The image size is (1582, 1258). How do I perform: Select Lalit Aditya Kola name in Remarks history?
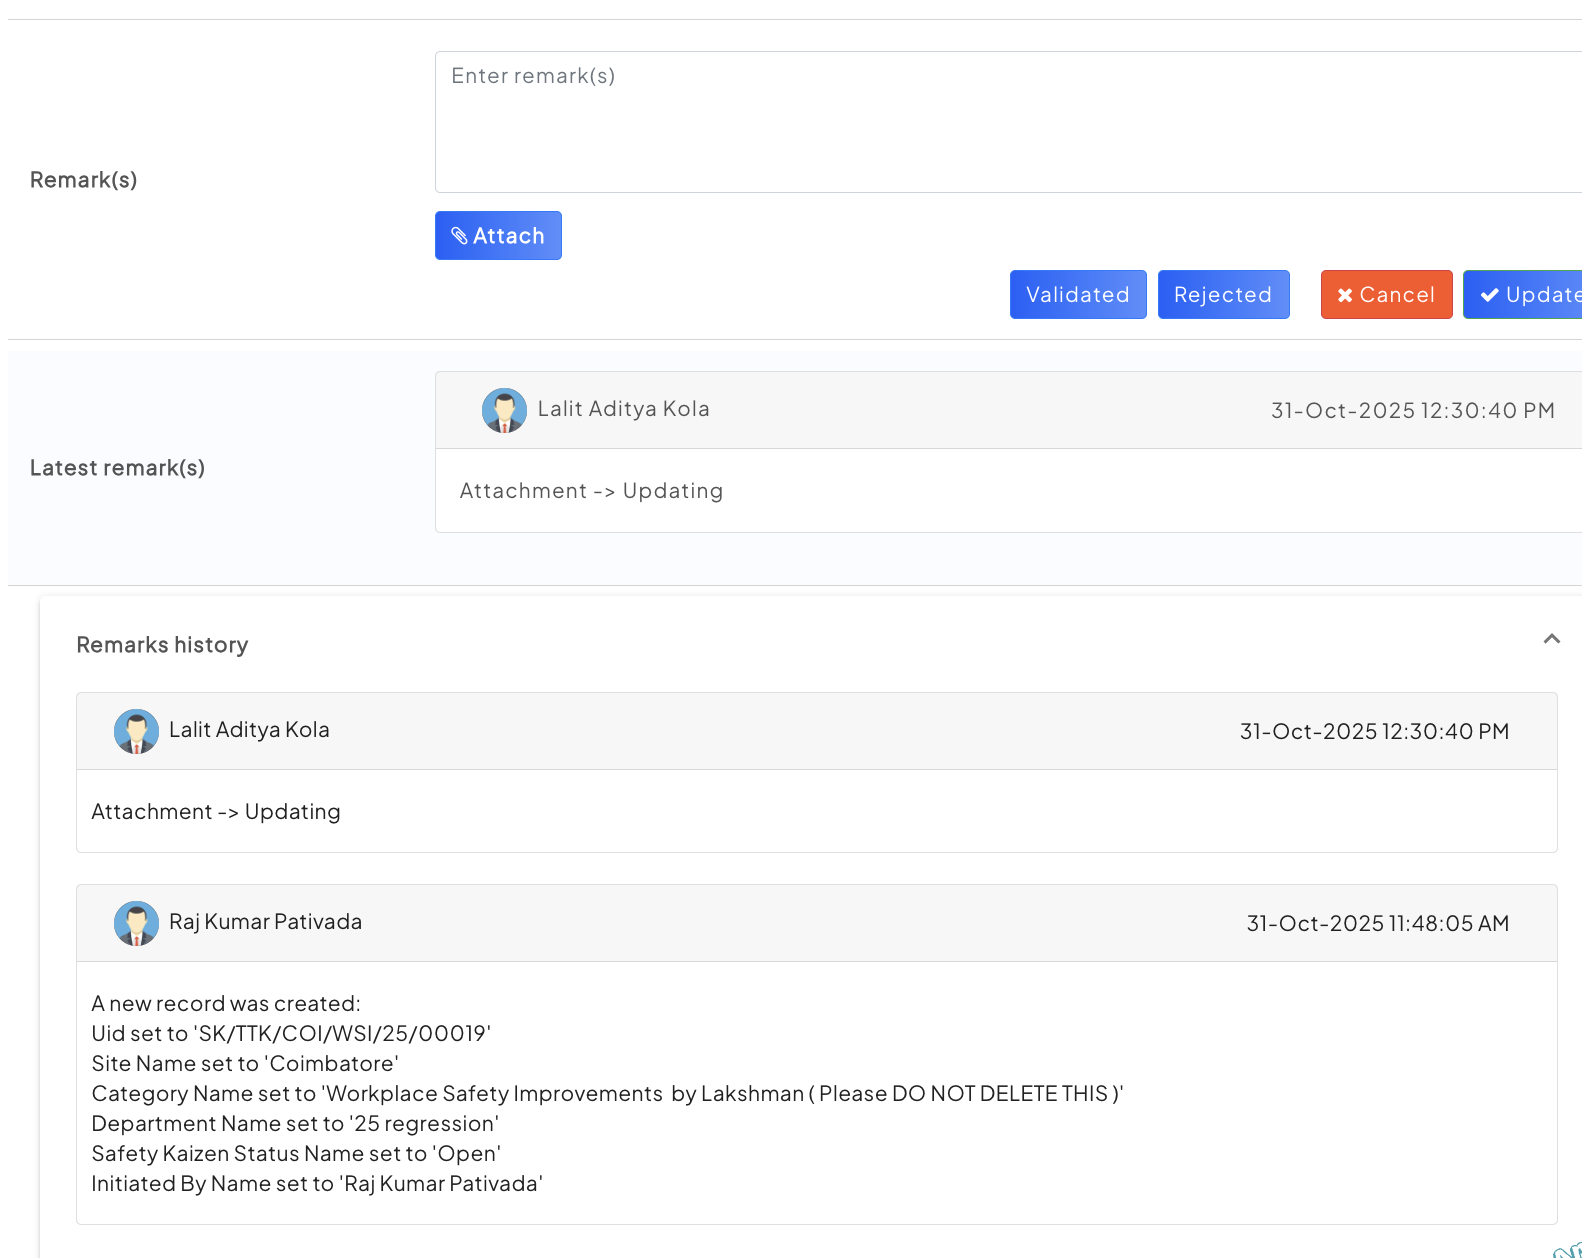pos(249,730)
